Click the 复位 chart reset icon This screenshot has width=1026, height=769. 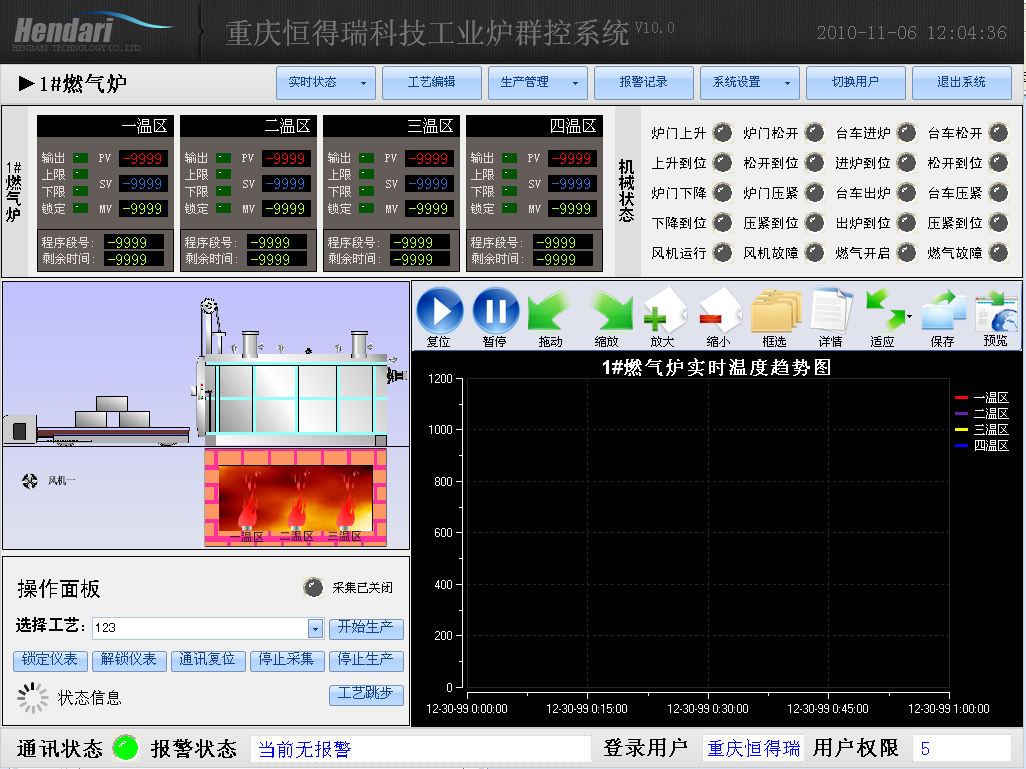[438, 310]
